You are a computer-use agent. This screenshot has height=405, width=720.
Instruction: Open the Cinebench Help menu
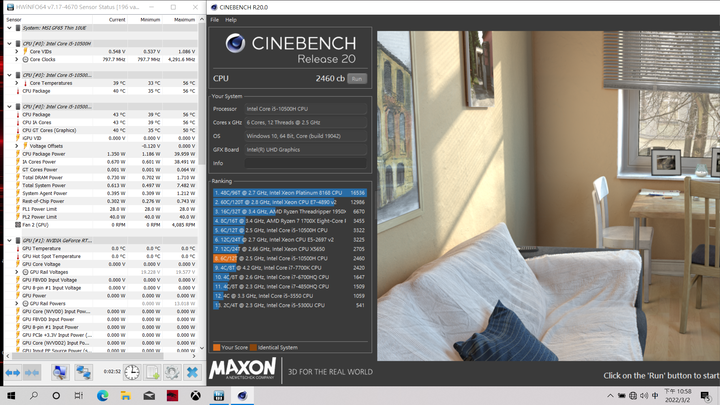pyautogui.click(x=231, y=20)
